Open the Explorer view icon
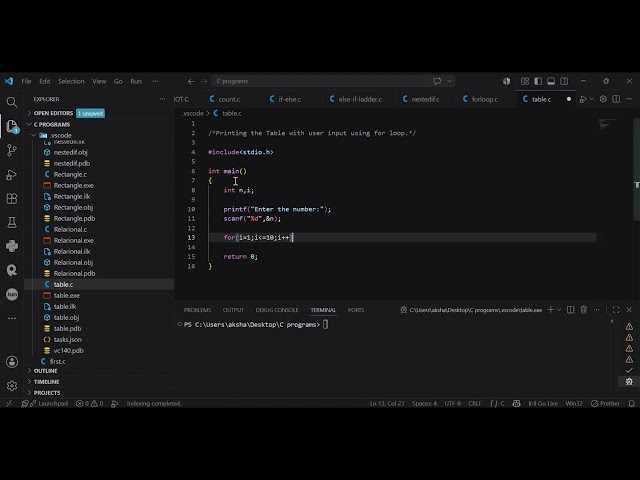The image size is (640, 480). point(12,126)
